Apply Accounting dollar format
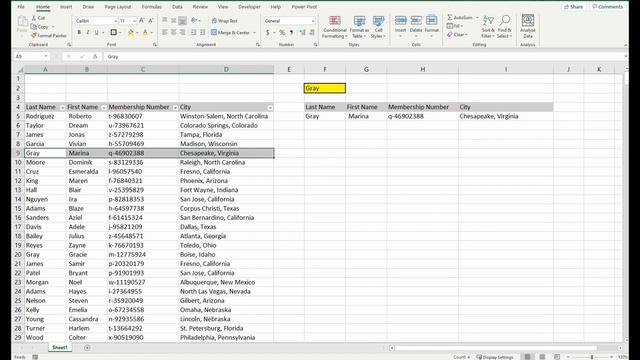 pos(268,32)
